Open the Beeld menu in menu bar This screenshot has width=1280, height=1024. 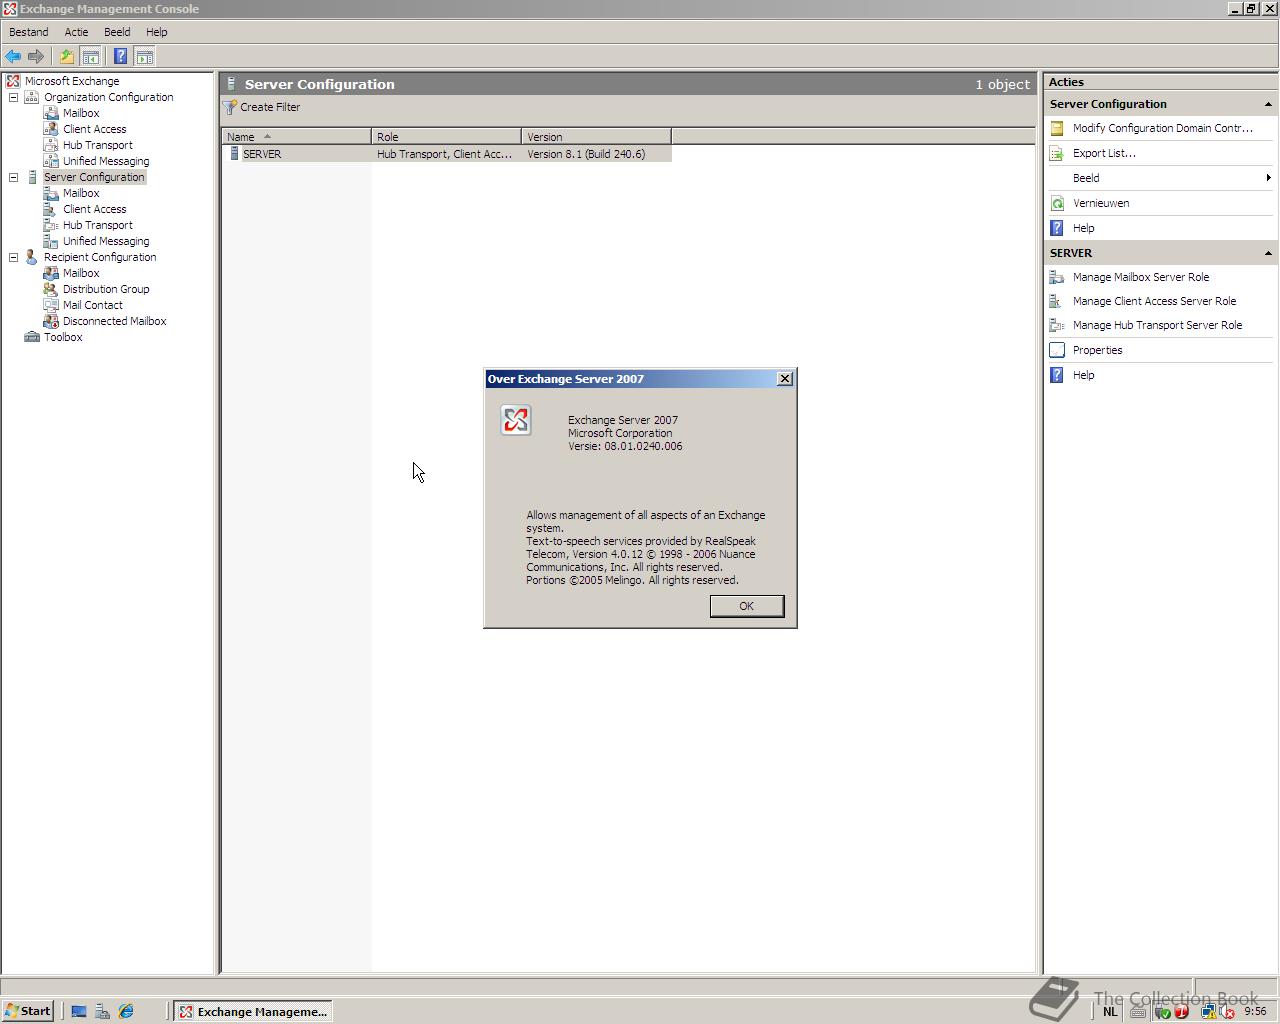point(117,32)
